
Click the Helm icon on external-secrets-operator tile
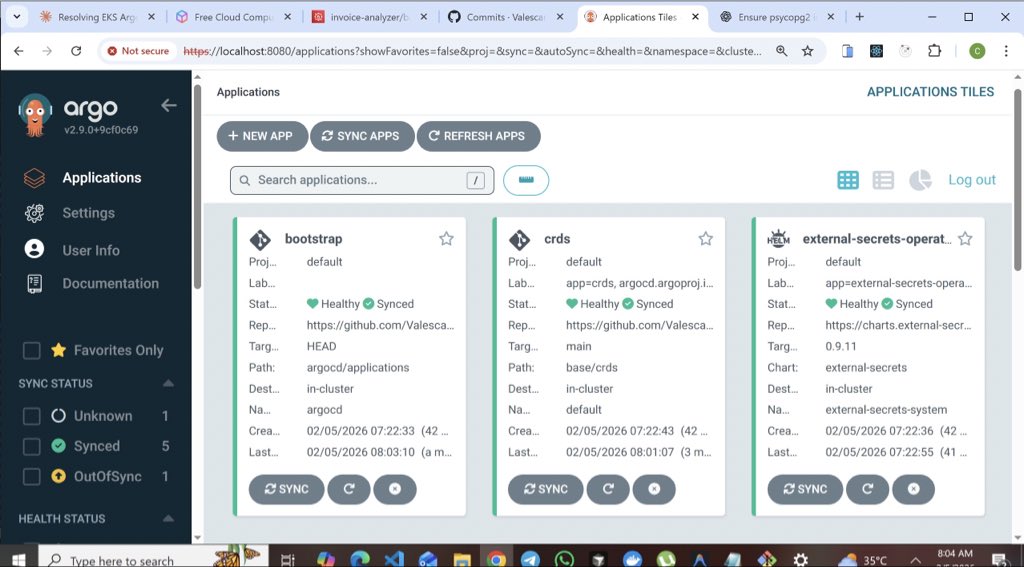click(778, 239)
